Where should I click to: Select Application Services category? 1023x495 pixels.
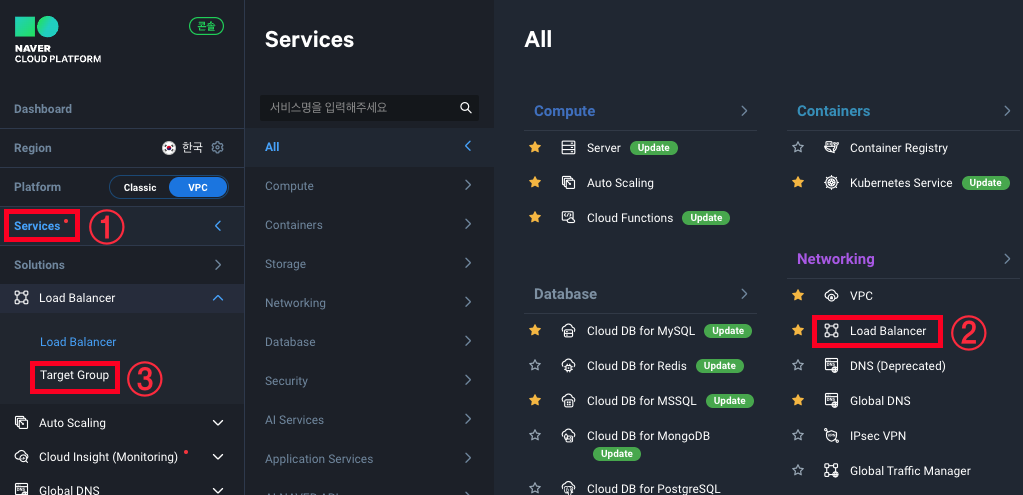click(x=369, y=459)
